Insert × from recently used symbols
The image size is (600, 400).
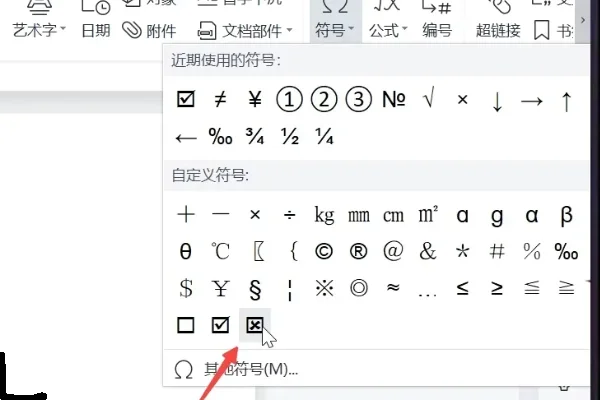463,100
